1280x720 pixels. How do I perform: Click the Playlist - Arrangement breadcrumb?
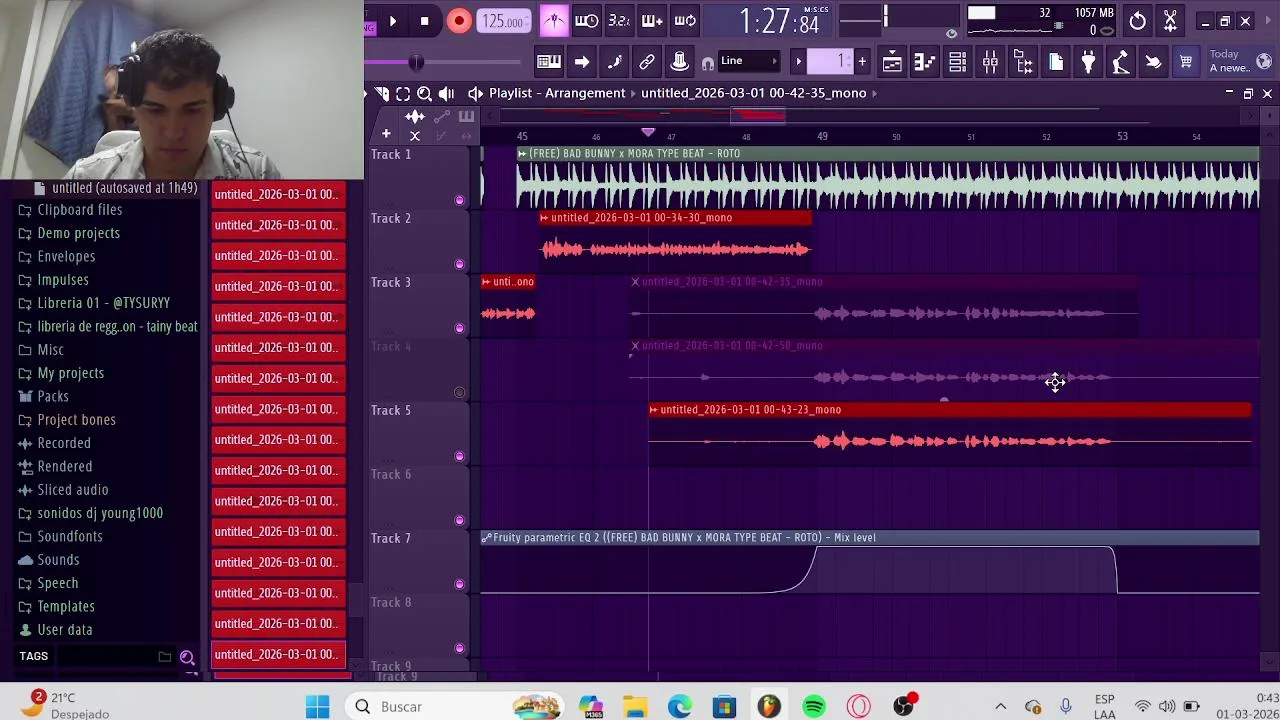[x=557, y=93]
